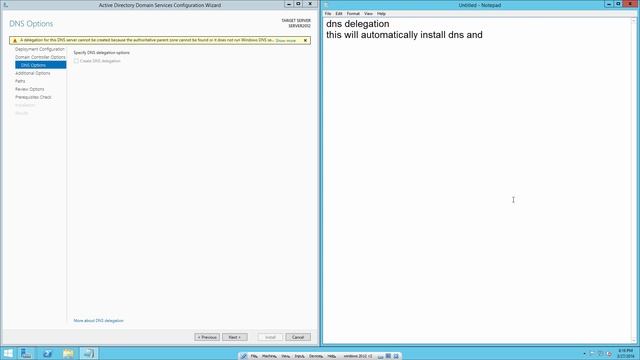The image size is (640, 360).
Task: Open the Devices menu on the VM toolbar
Action: pyautogui.click(x=316, y=356)
